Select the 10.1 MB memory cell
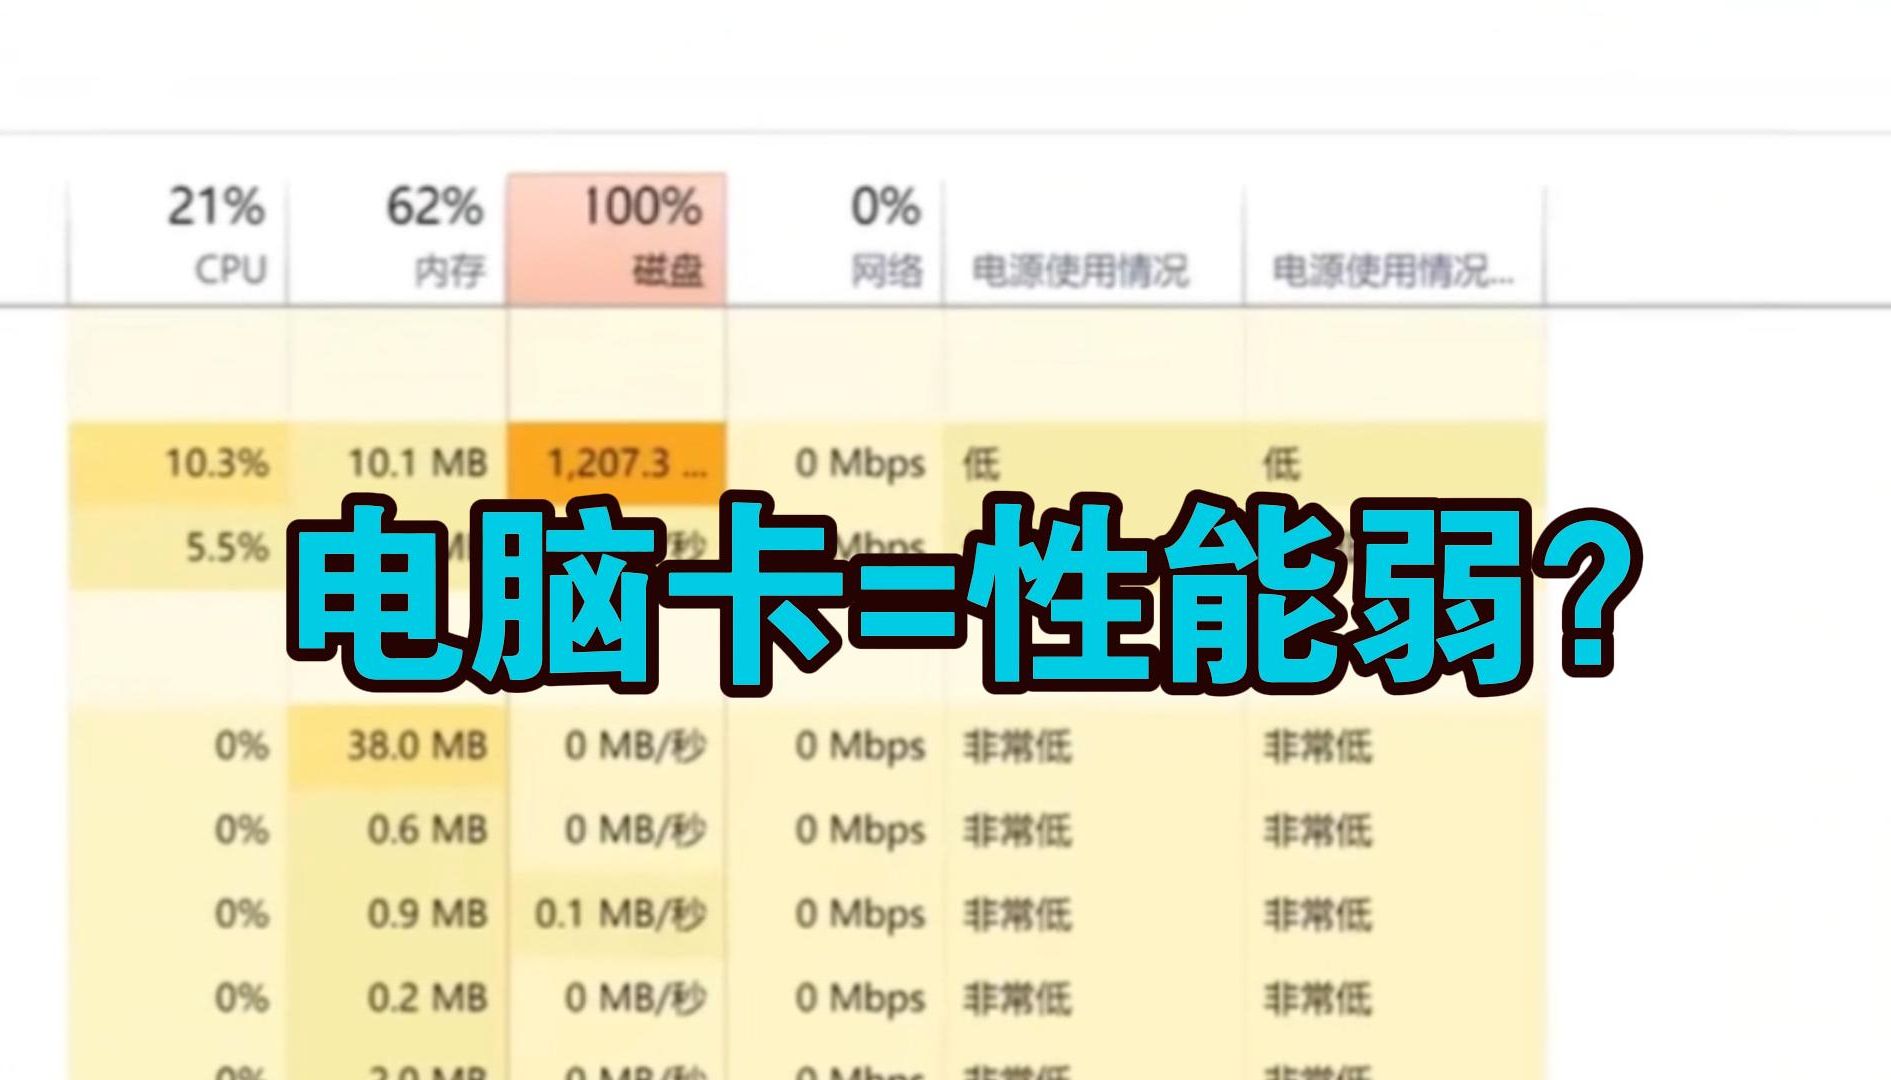This screenshot has height=1080, width=1891. 397,463
